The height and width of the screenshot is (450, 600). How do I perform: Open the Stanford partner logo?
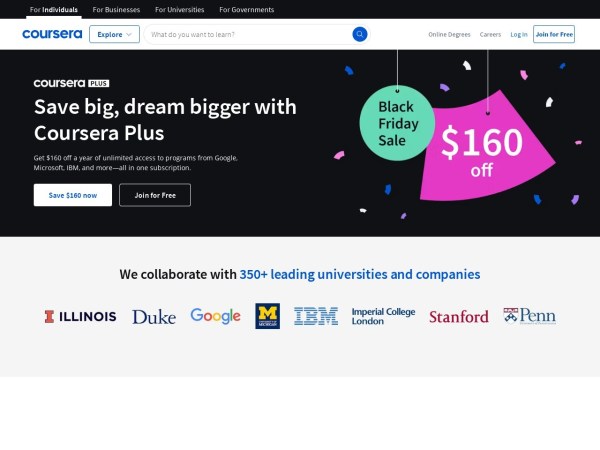pos(458,317)
